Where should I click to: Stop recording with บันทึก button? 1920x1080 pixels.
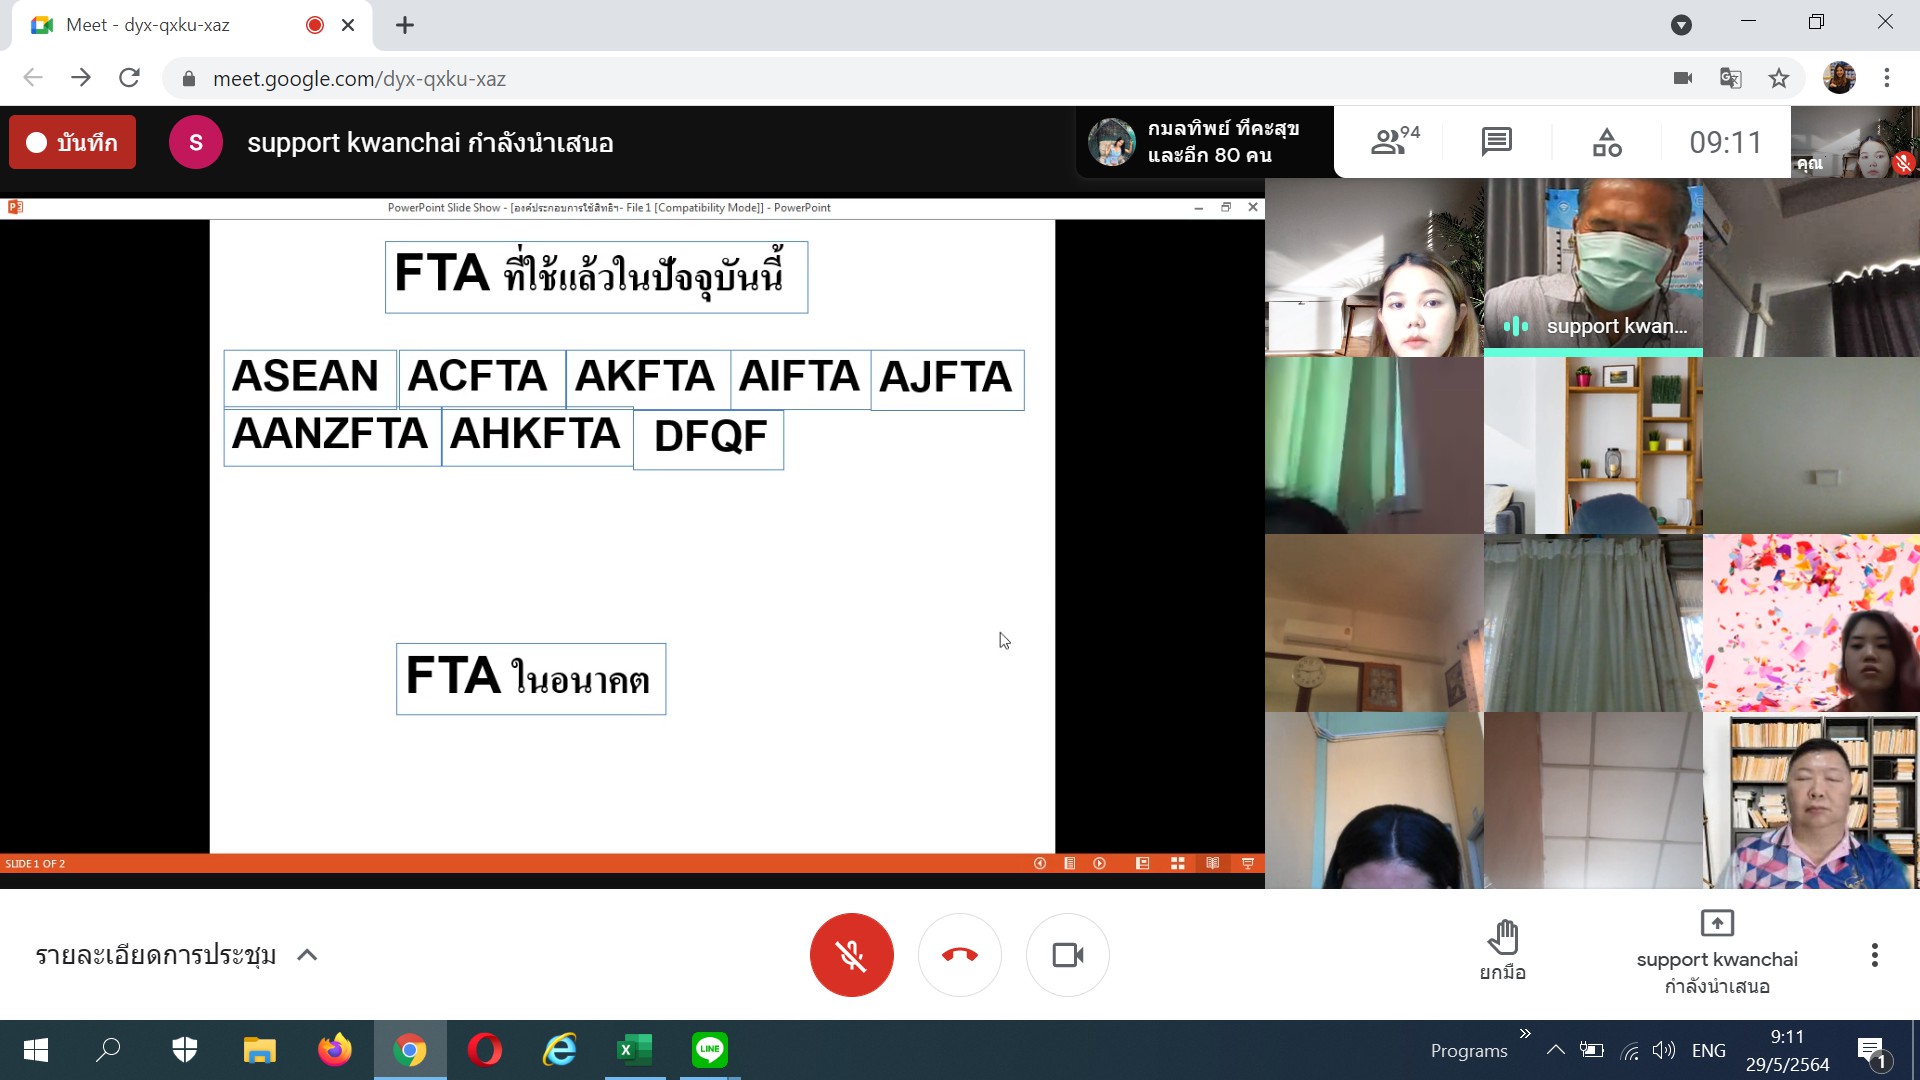click(x=72, y=142)
